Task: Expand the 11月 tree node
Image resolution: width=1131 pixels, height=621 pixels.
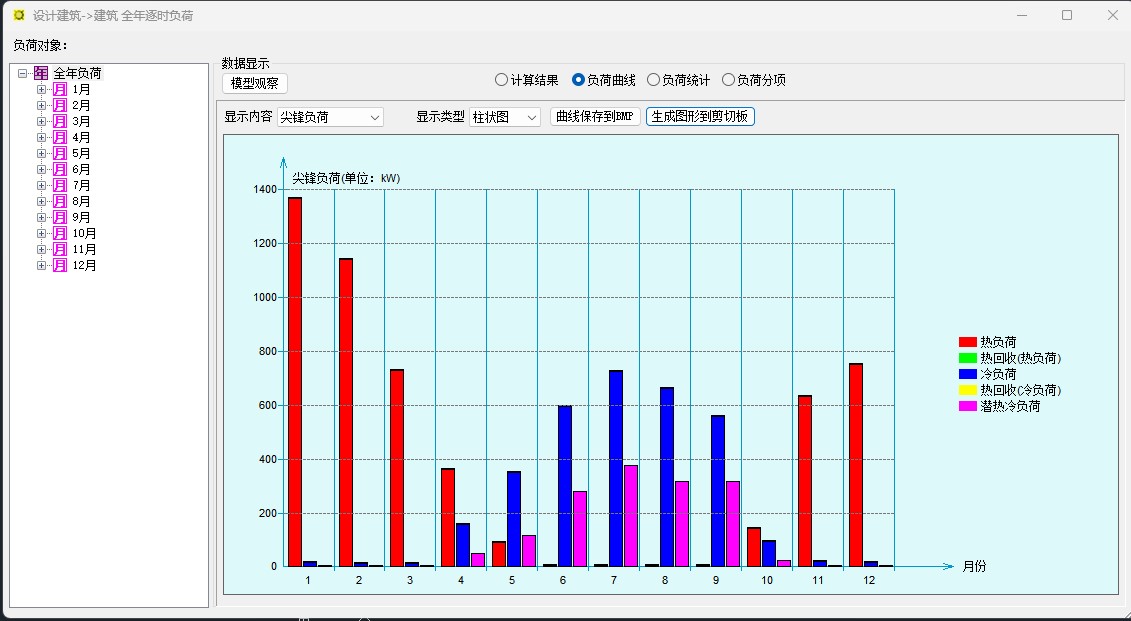Action: coord(41,250)
